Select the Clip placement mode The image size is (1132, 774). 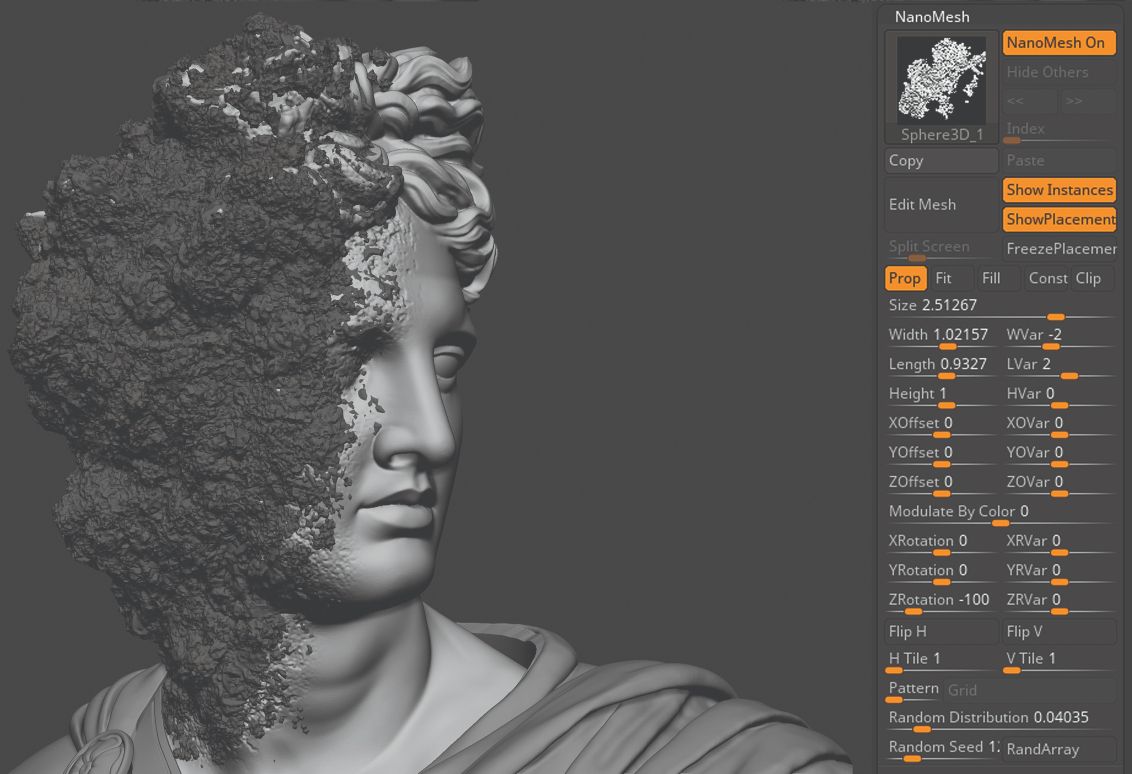1088,278
